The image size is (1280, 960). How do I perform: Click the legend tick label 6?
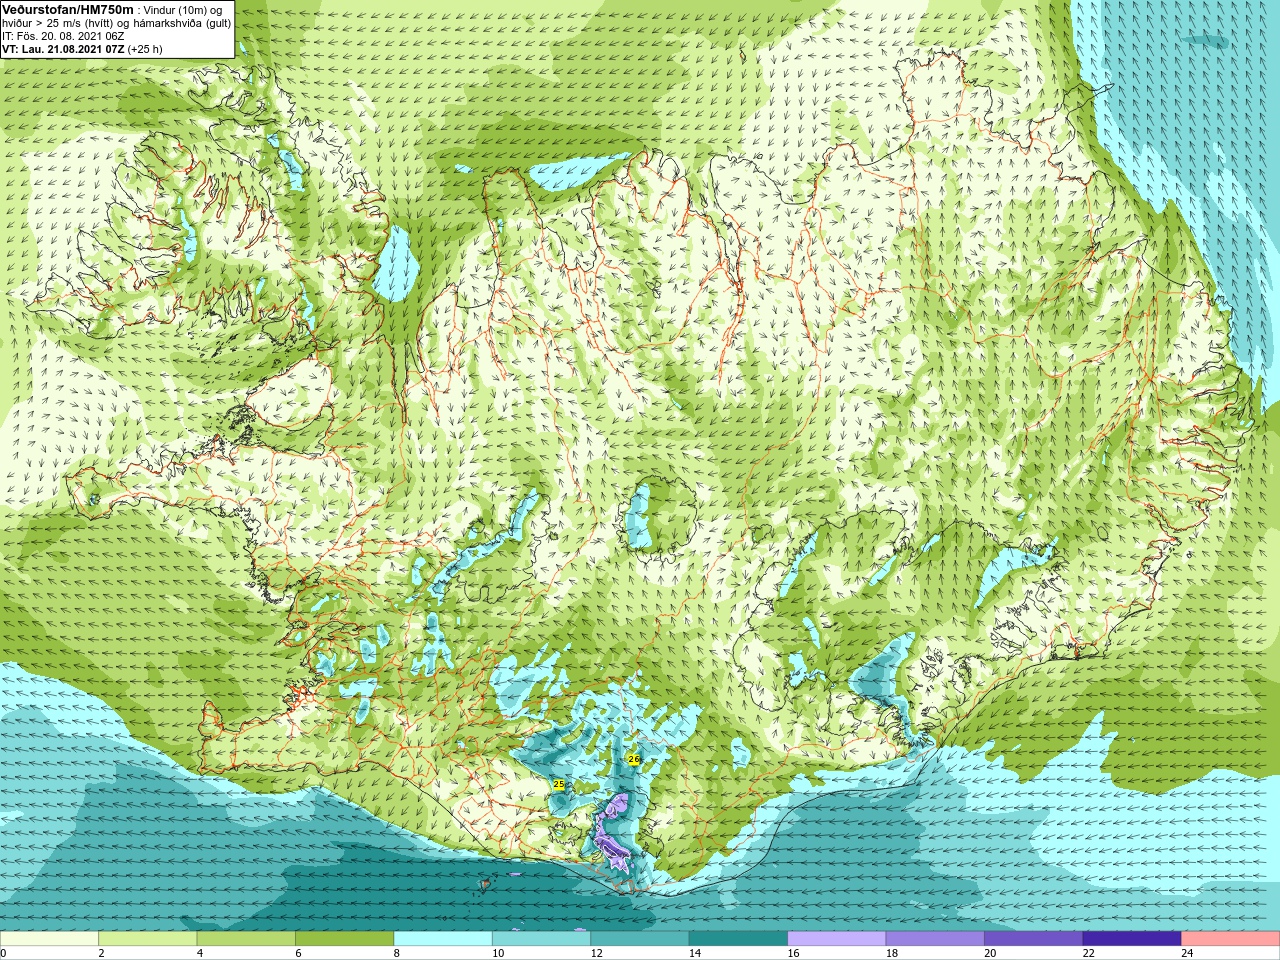click(298, 954)
